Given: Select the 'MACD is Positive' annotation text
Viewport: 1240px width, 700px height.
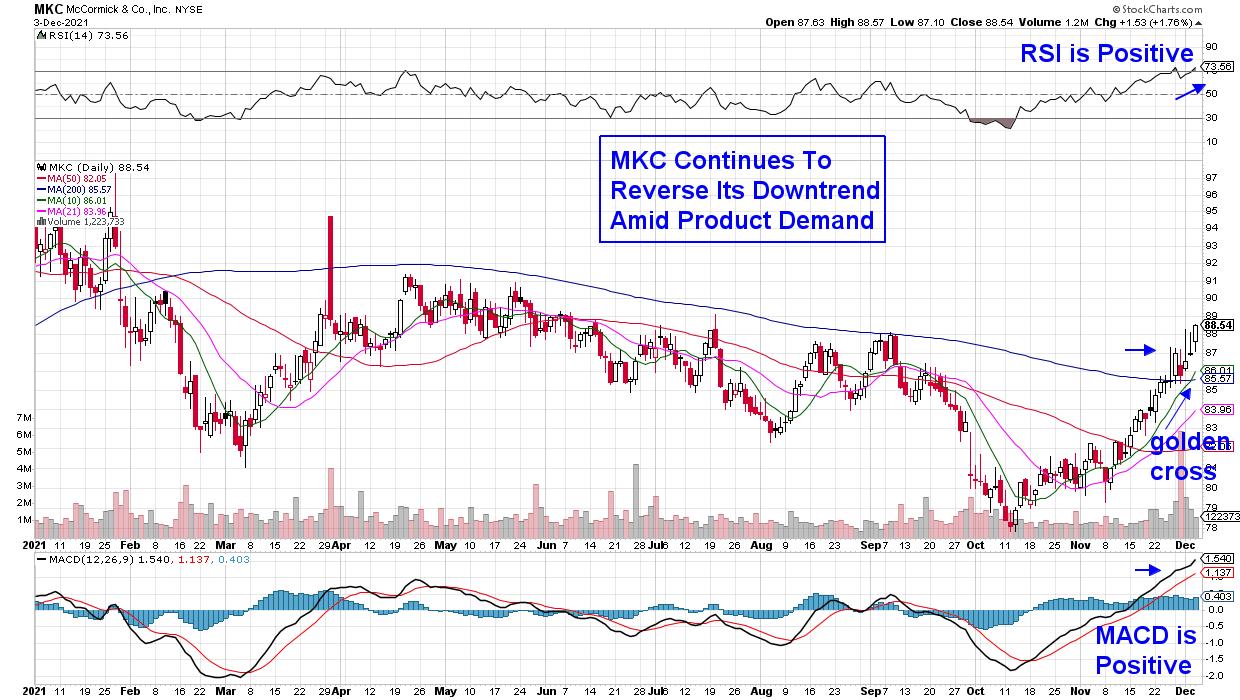Looking at the screenshot, I should [x=1145, y=650].
